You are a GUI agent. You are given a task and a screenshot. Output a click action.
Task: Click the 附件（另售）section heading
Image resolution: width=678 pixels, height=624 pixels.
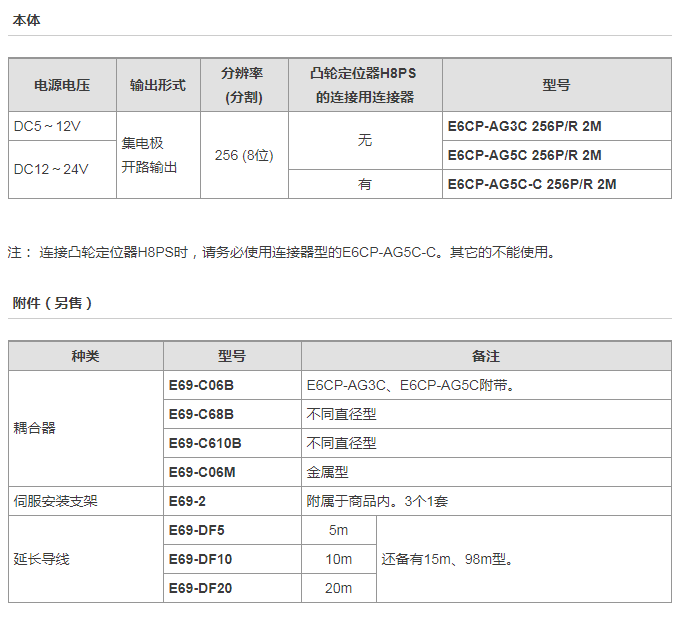52,303
